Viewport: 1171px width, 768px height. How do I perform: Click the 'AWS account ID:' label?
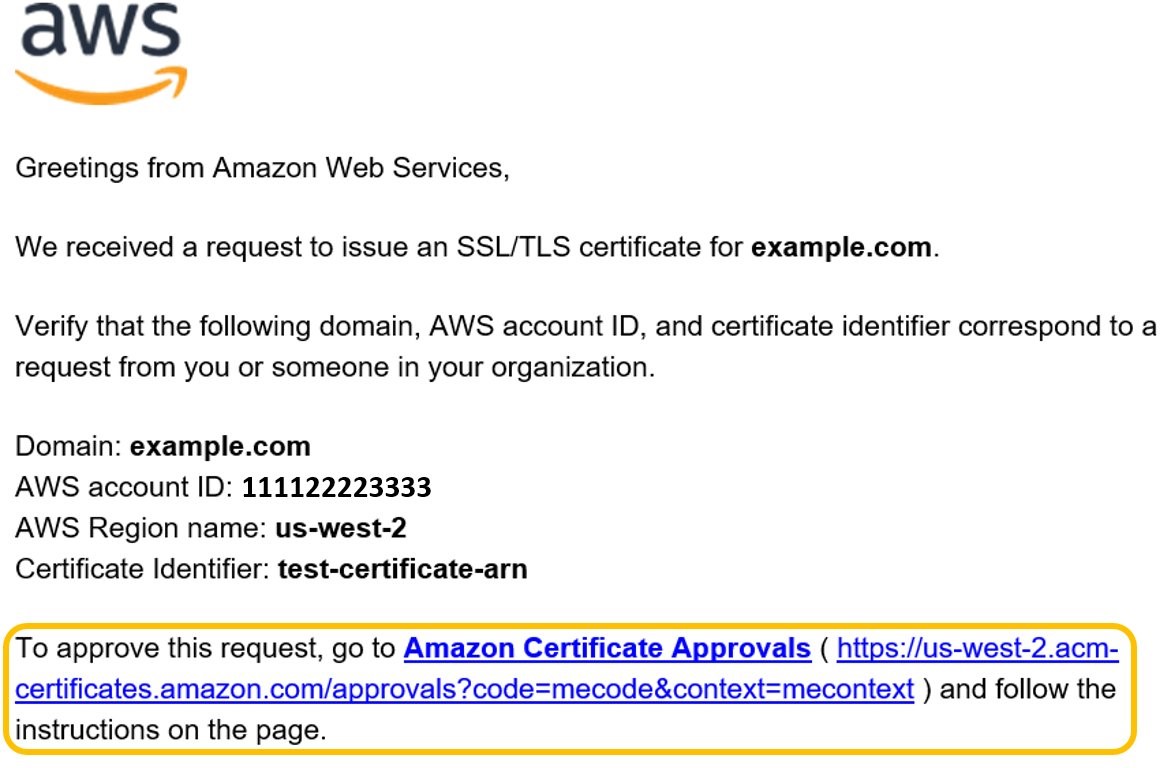tap(124, 487)
